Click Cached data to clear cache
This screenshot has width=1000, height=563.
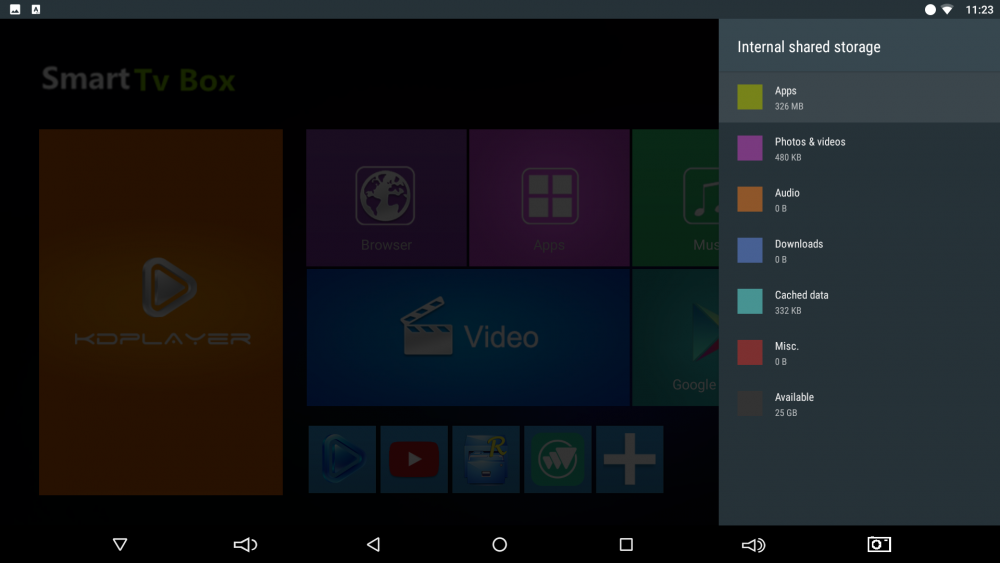click(858, 302)
